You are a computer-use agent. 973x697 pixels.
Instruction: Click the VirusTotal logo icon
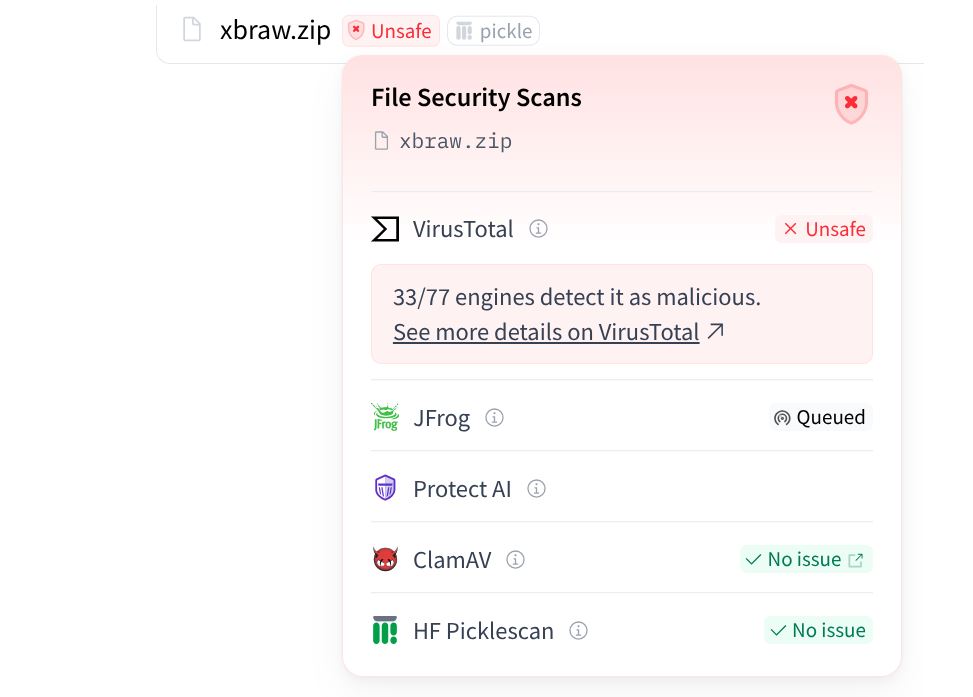pyautogui.click(x=385, y=229)
